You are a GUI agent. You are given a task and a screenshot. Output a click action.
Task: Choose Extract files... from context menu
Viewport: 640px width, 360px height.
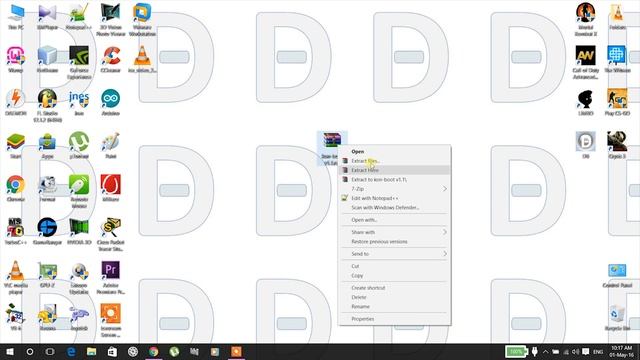pyautogui.click(x=395, y=161)
